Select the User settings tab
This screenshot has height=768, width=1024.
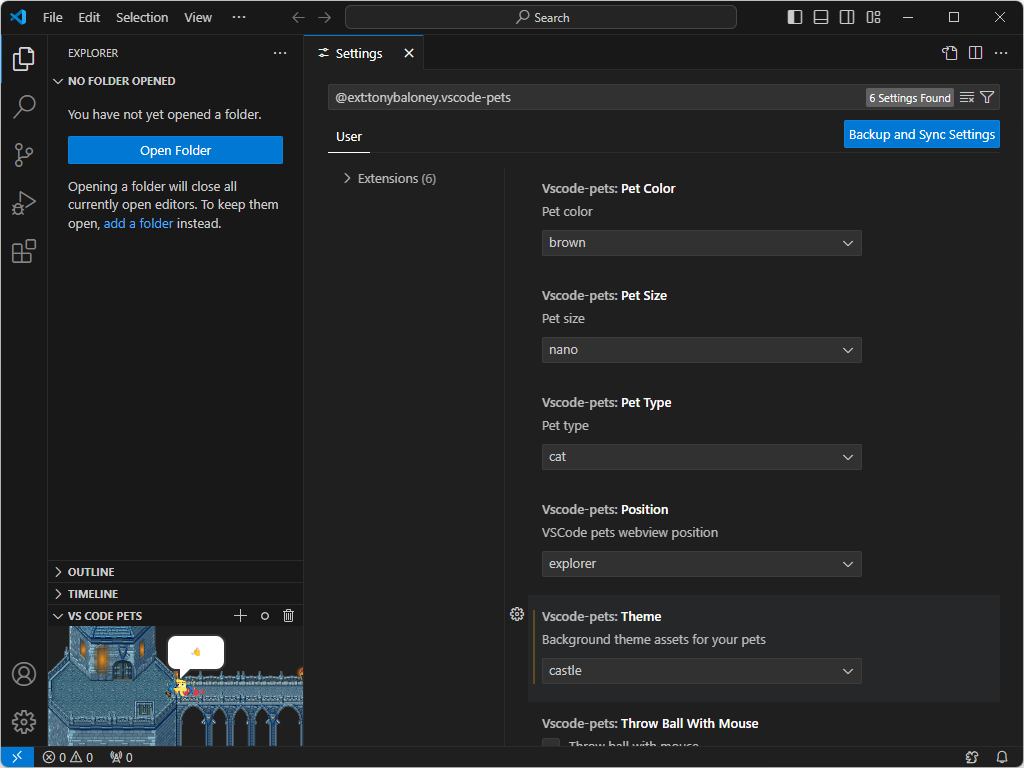coord(349,136)
